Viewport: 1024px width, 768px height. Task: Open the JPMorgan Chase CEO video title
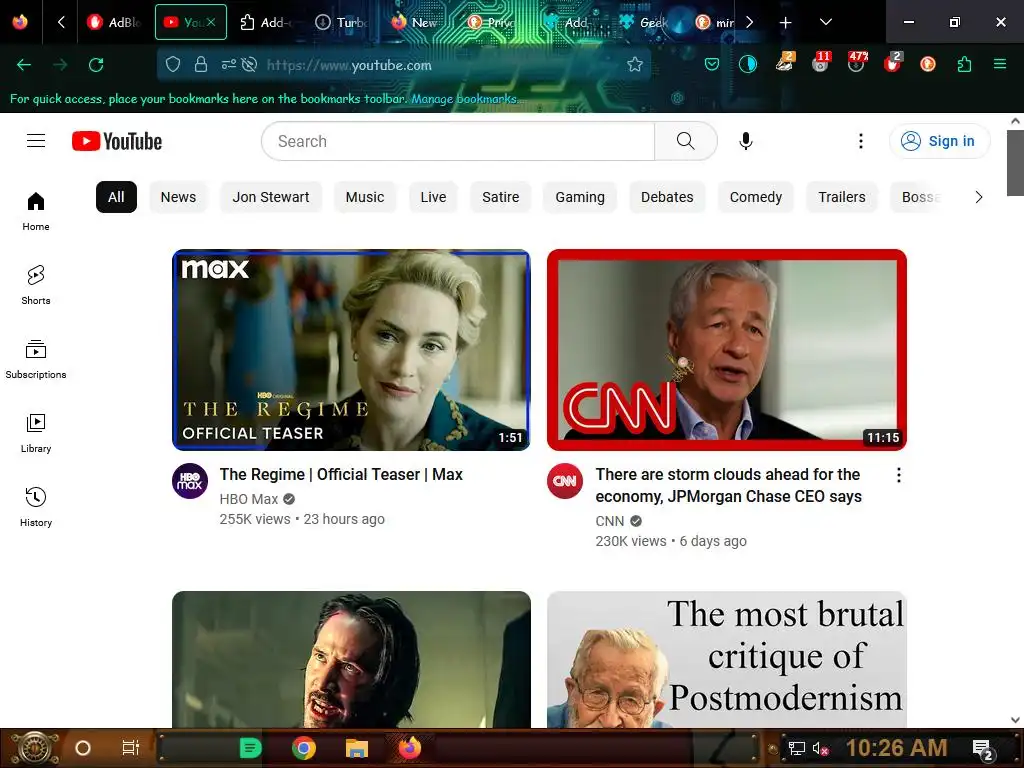[728, 485]
